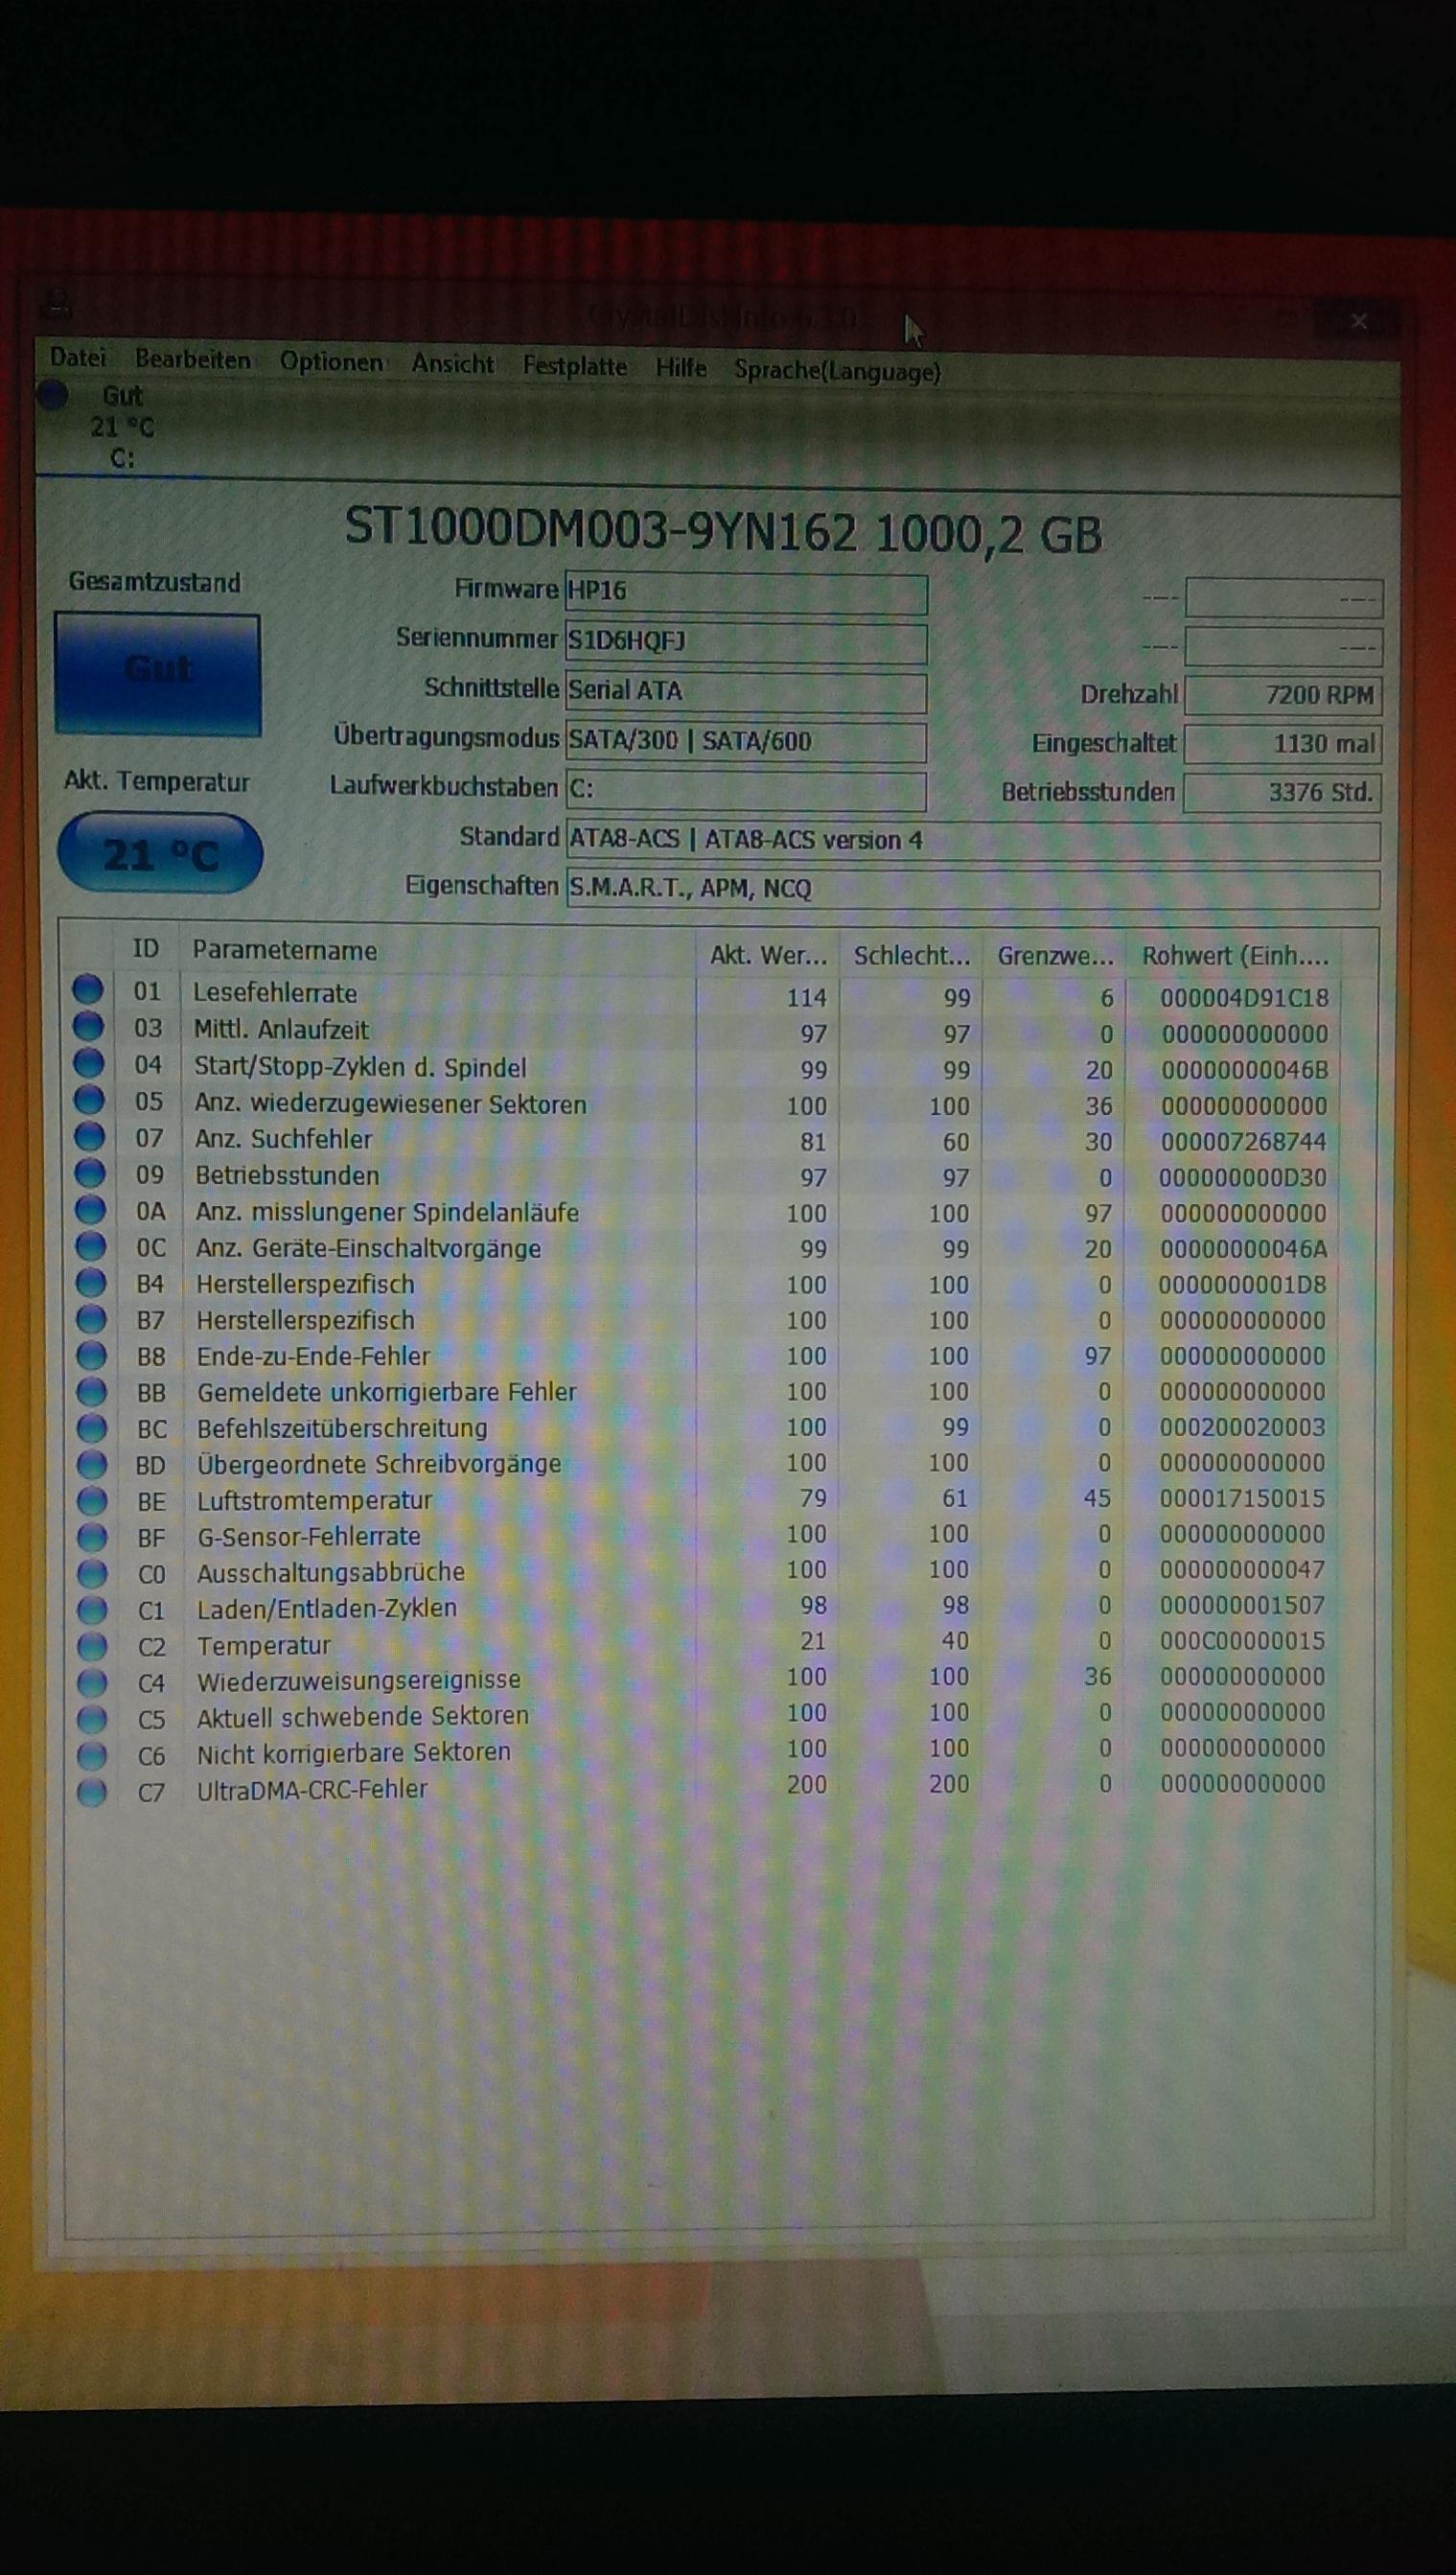Click status dot for C2 Temperatur
This screenshot has height=2575, width=1456.
pyautogui.click(x=92, y=1645)
